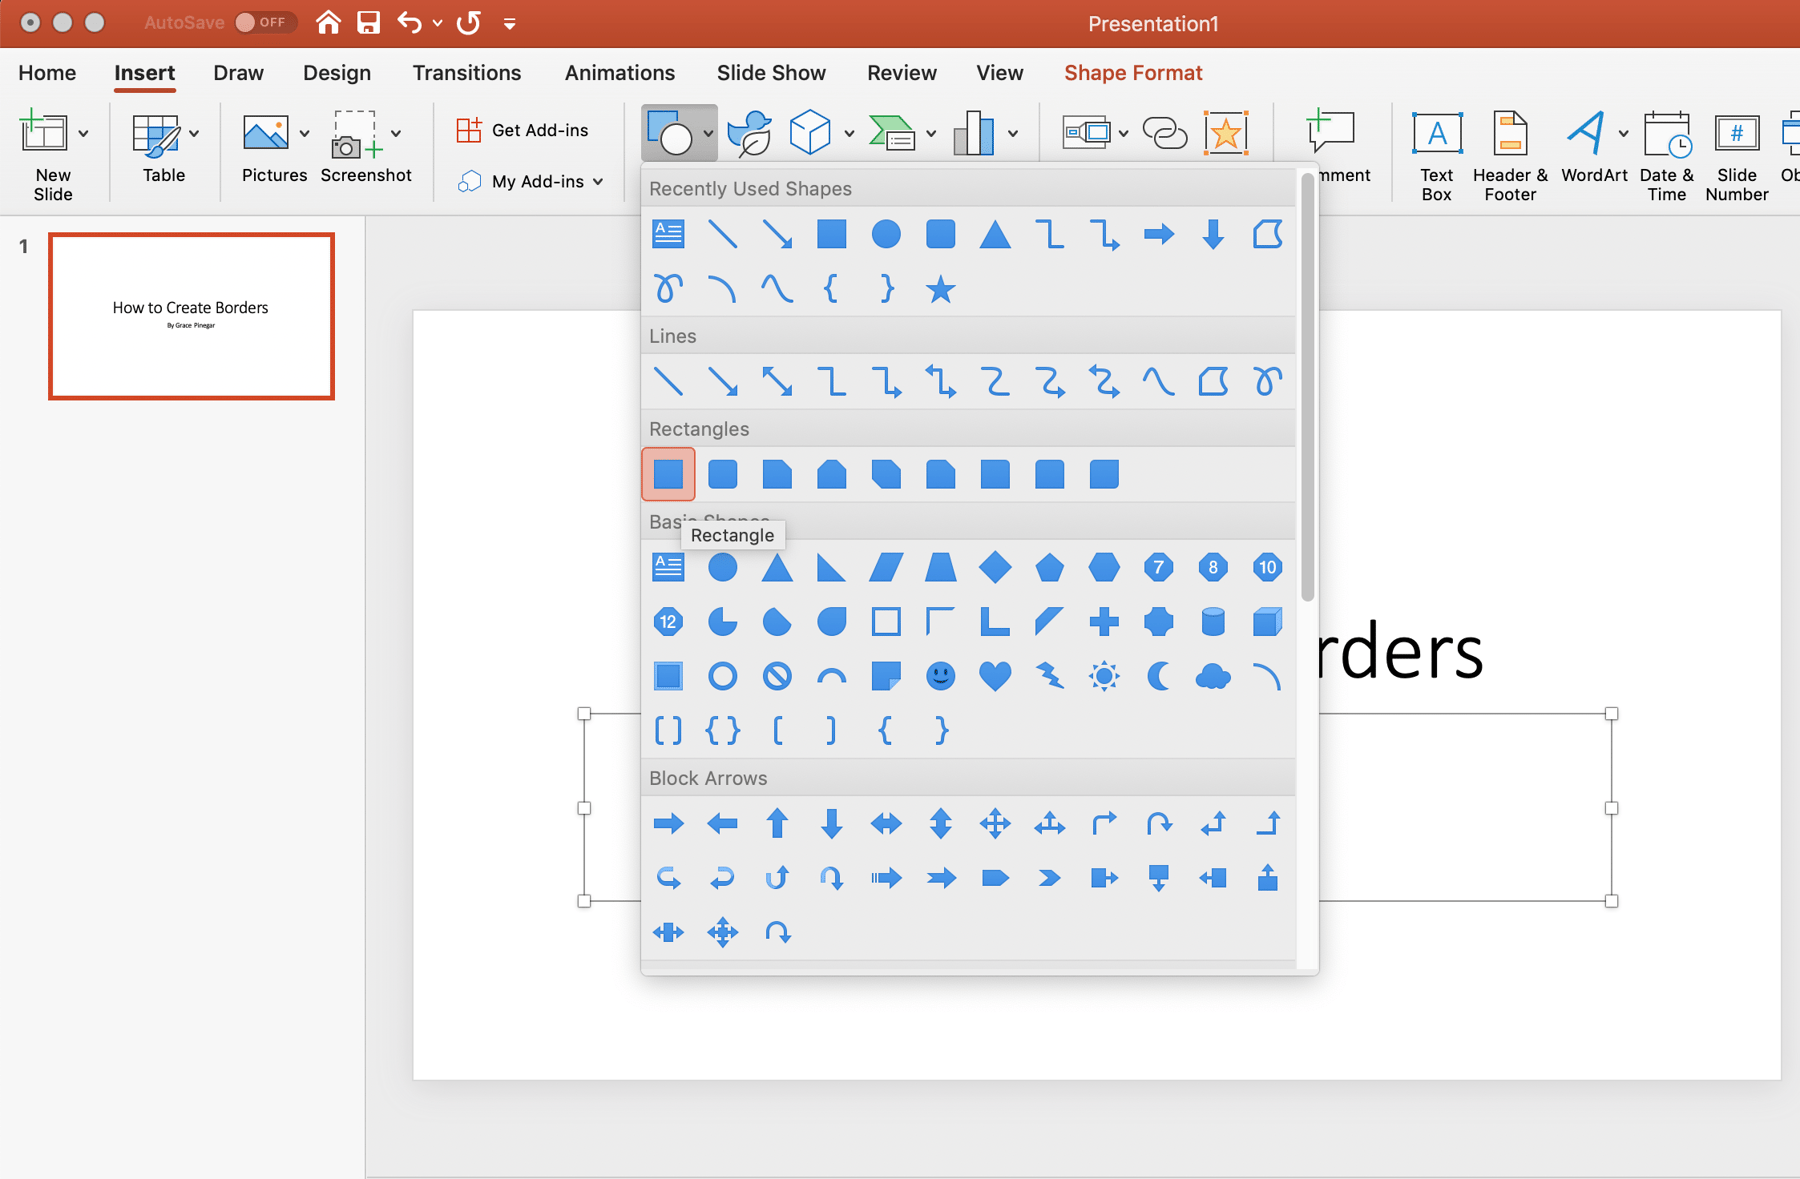Image resolution: width=1800 pixels, height=1179 pixels.
Task: Toggle AutoSave on
Action: [x=264, y=22]
